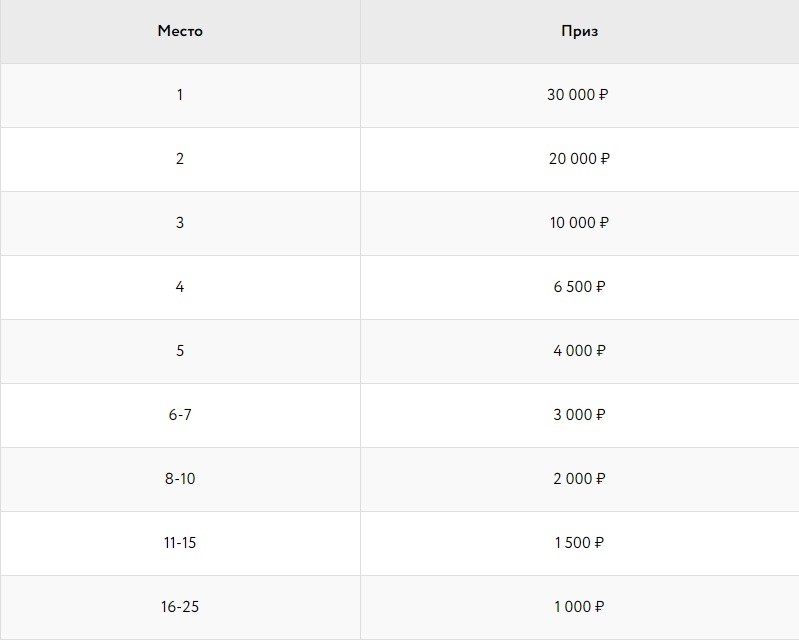Select the 30 000 ₽ prize cell
This screenshot has width=799, height=641.
tap(579, 96)
